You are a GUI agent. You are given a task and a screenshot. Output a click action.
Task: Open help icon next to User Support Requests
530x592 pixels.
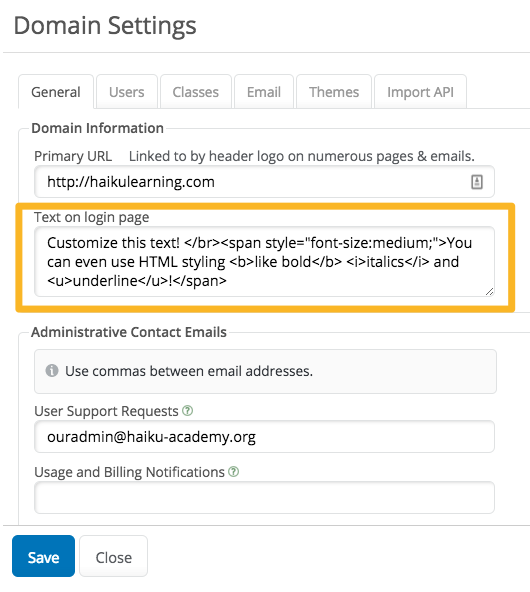(x=188, y=410)
